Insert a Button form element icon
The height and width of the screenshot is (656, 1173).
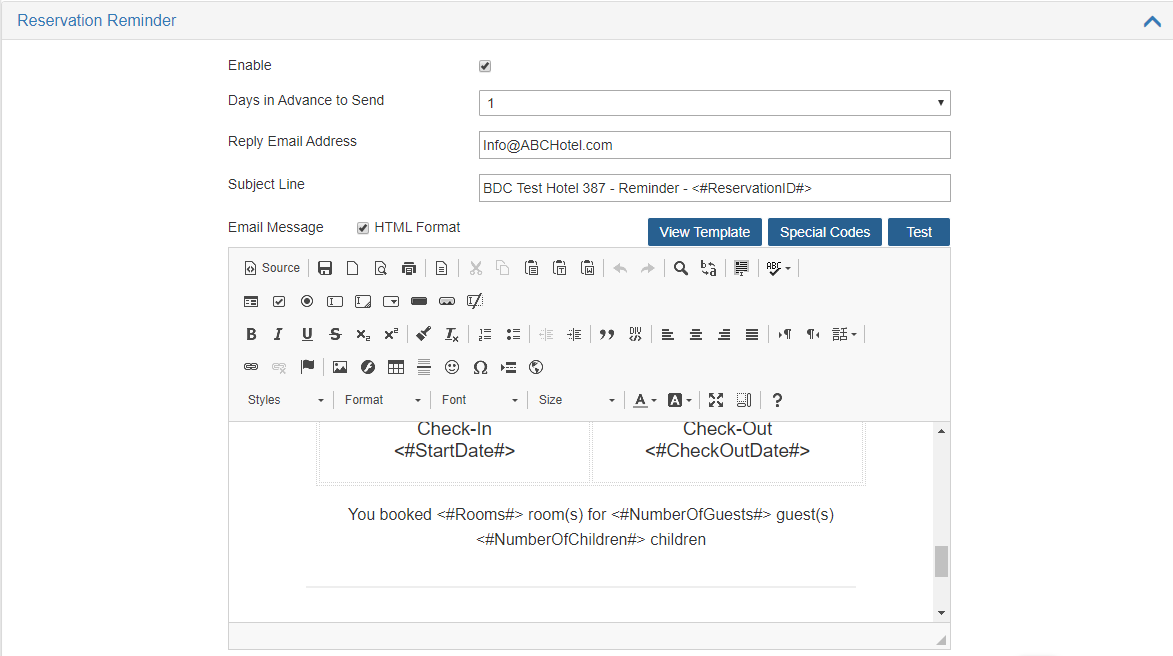[x=419, y=301]
